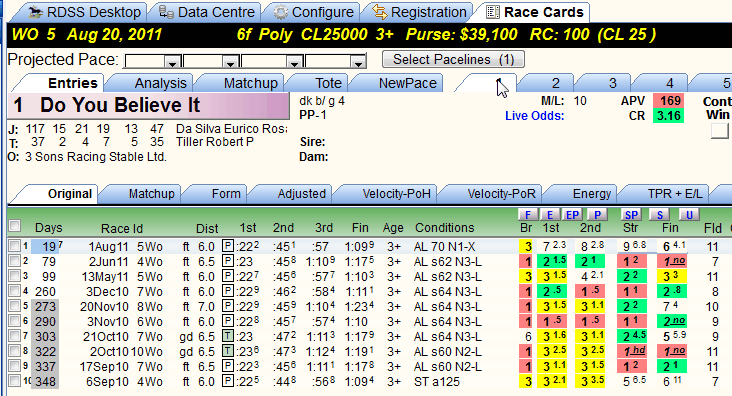The height and width of the screenshot is (396, 732).
Task: Click the Race Cards sheet icon
Action: (x=493, y=12)
